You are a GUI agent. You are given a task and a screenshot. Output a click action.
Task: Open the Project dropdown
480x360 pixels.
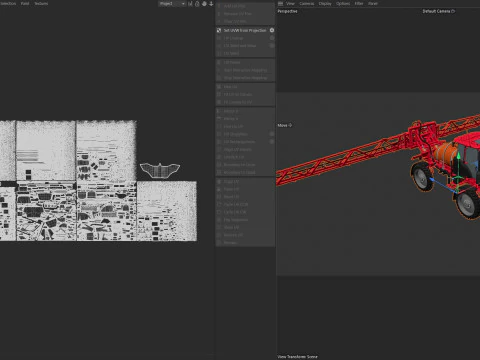[x=172, y=4]
